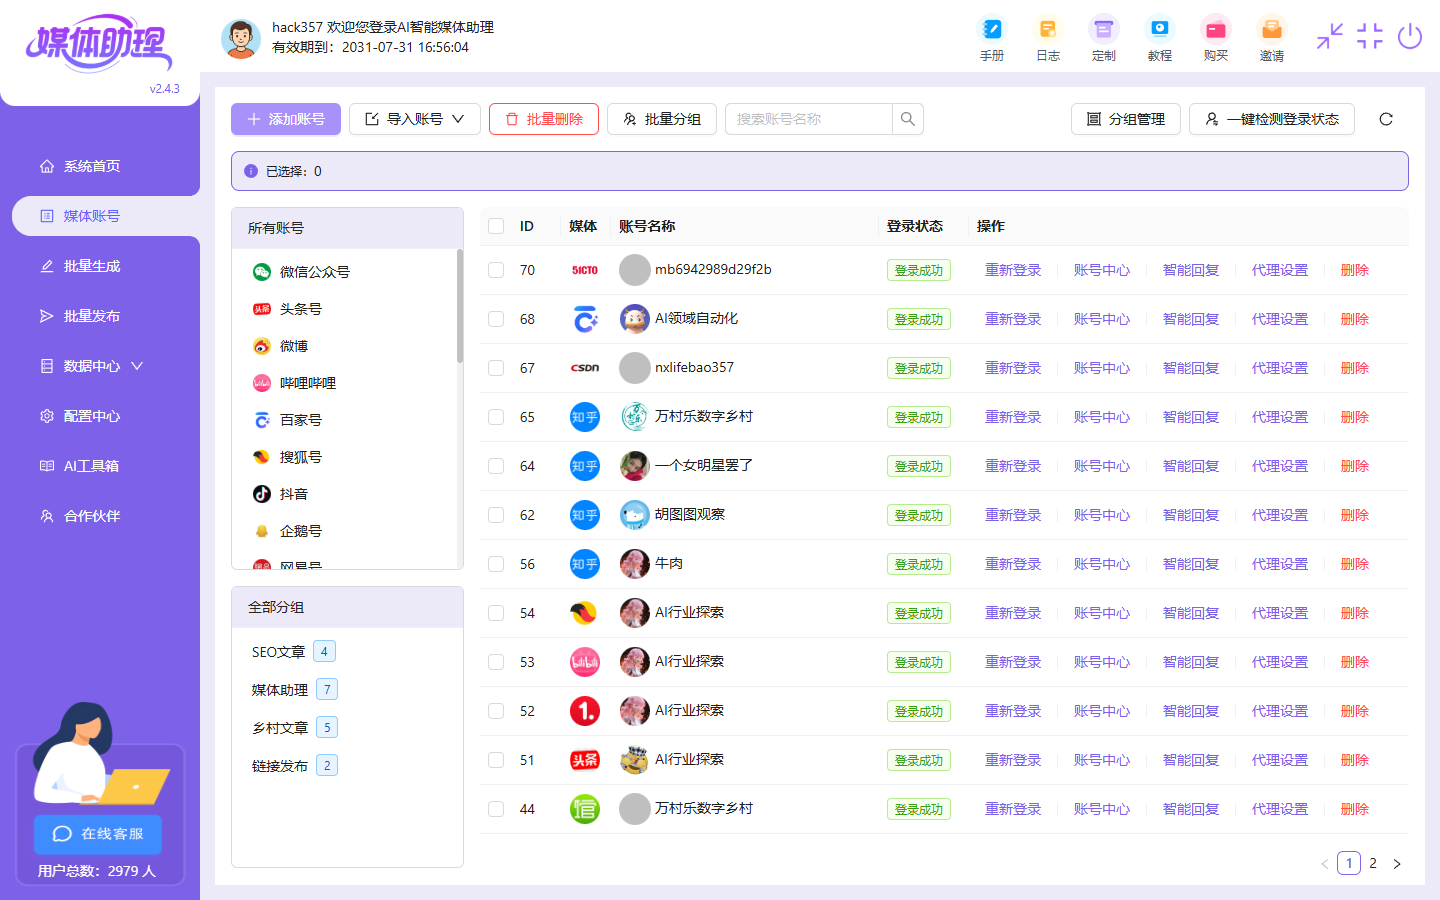Viewport: 1440px width, 900px height.
Task: Go to previous page arrow in pagination
Action: coord(1325,864)
